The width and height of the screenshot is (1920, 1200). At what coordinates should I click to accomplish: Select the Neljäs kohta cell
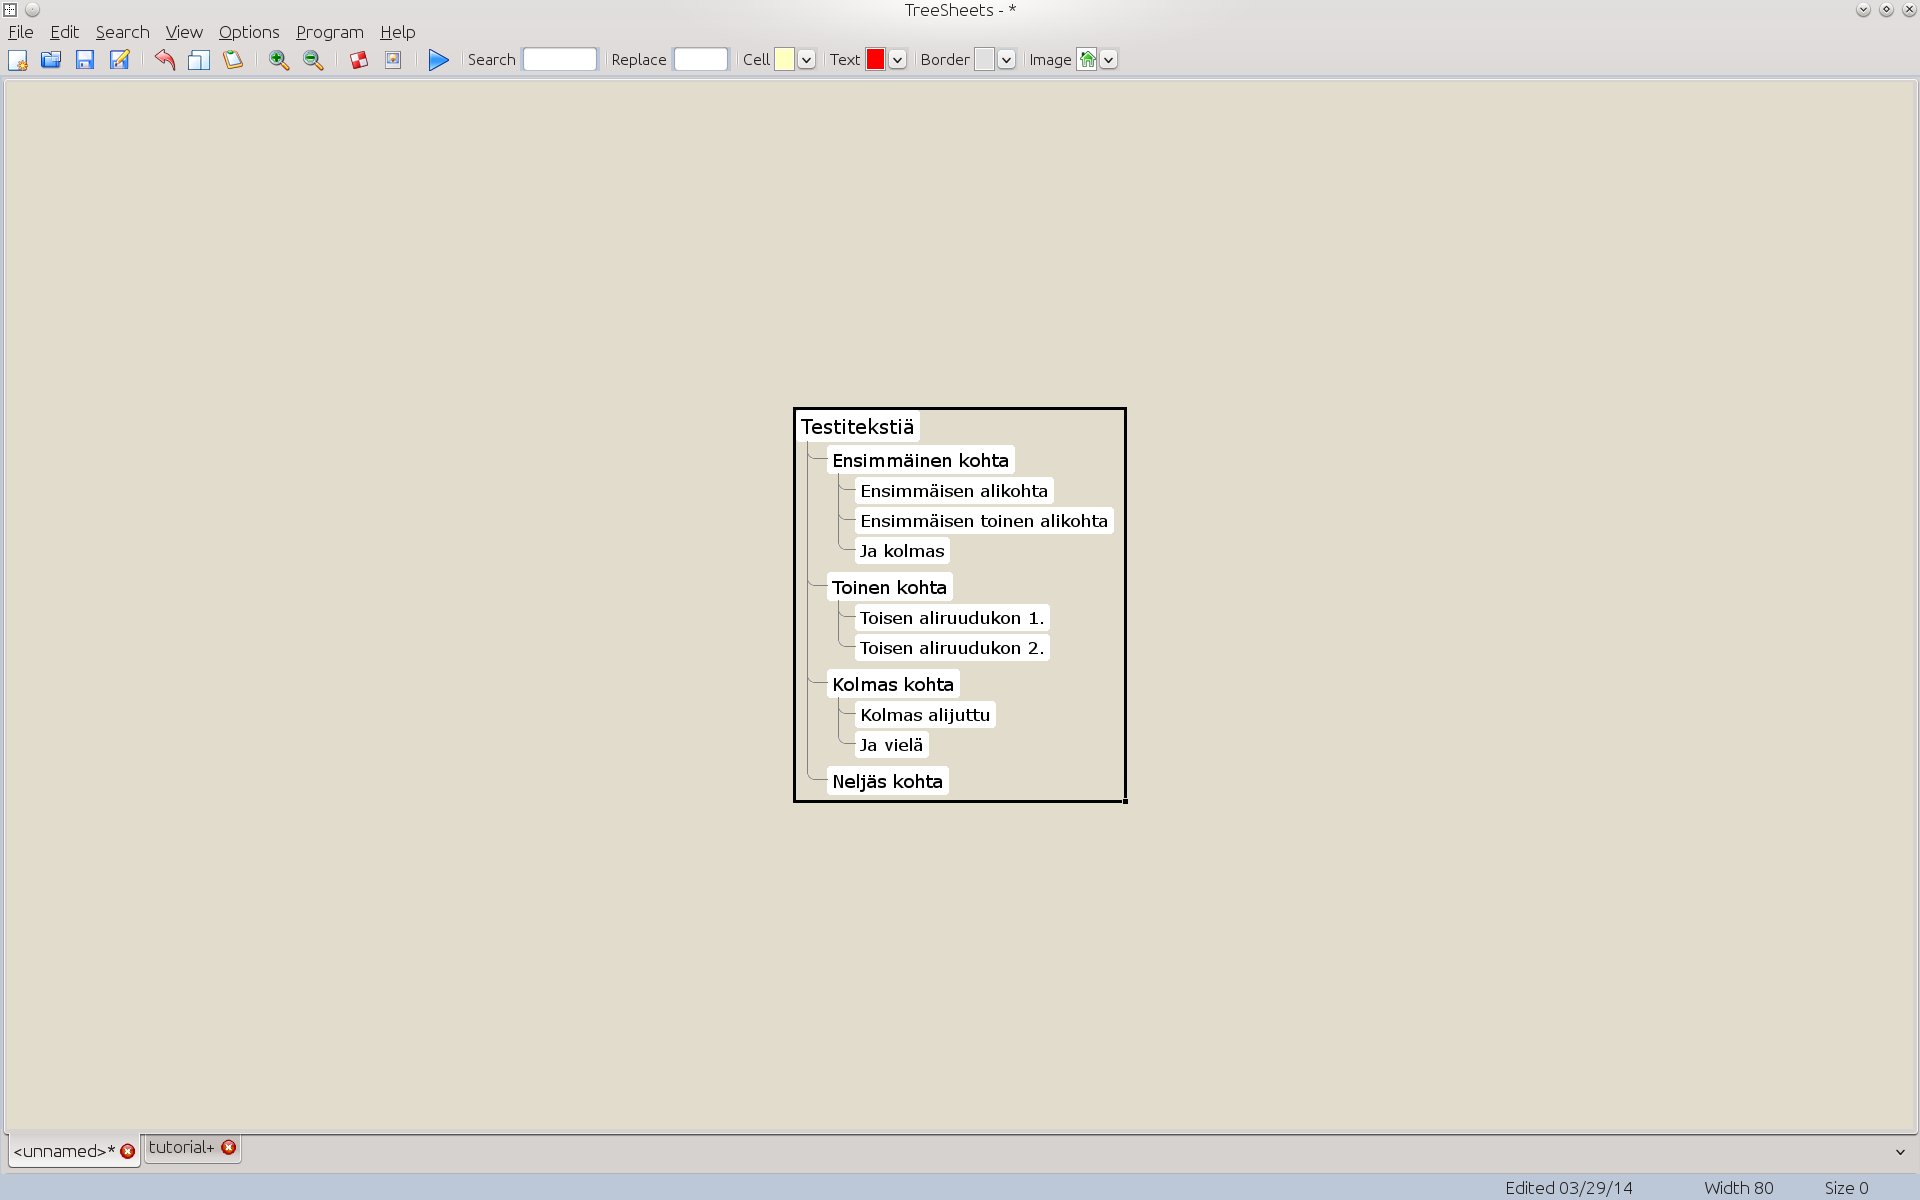point(887,782)
